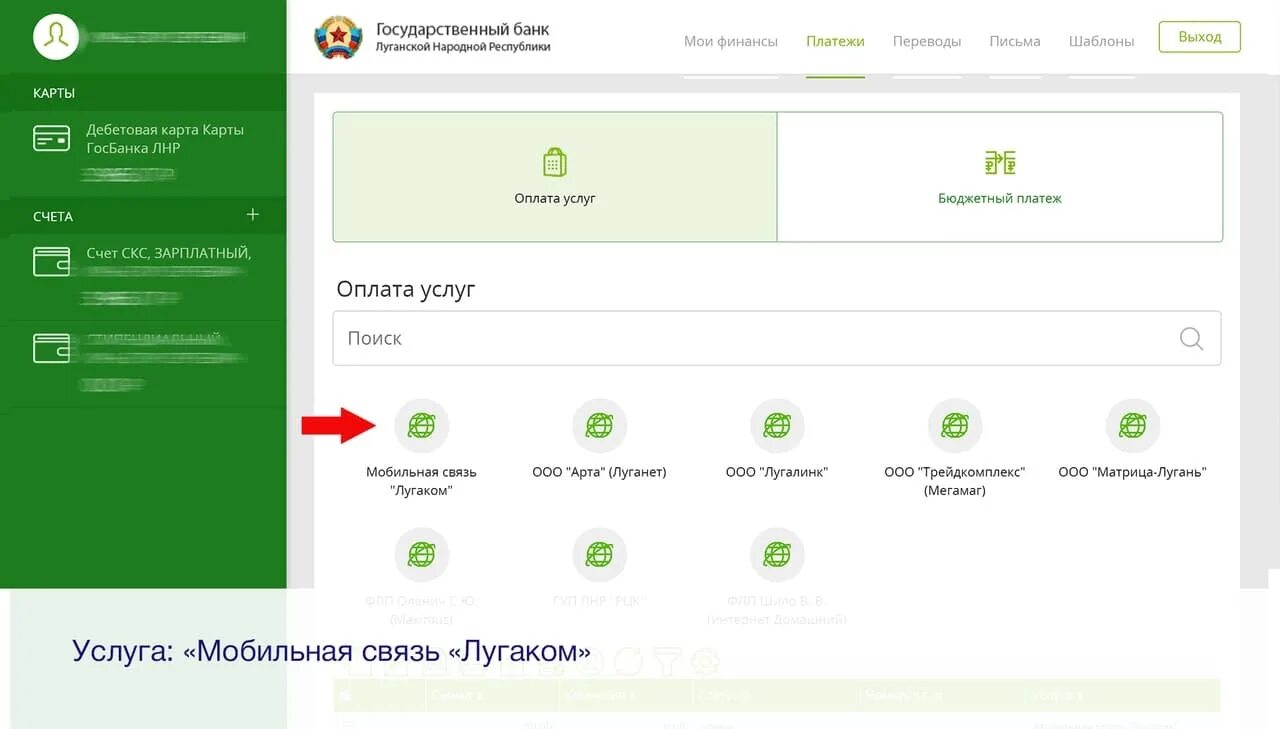Viewport: 1280px width, 729px height.
Task: Choose Мобильная связь "Лугаком" service icon
Action: (x=422, y=426)
